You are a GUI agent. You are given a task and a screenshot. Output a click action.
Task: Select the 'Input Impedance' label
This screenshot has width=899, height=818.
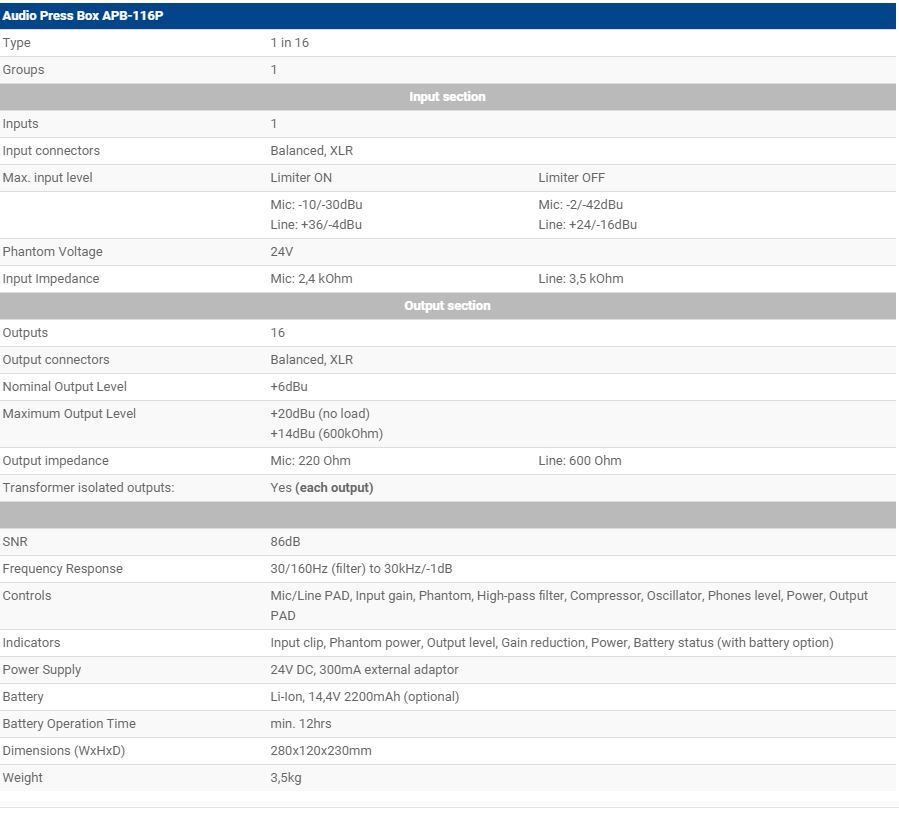point(51,279)
